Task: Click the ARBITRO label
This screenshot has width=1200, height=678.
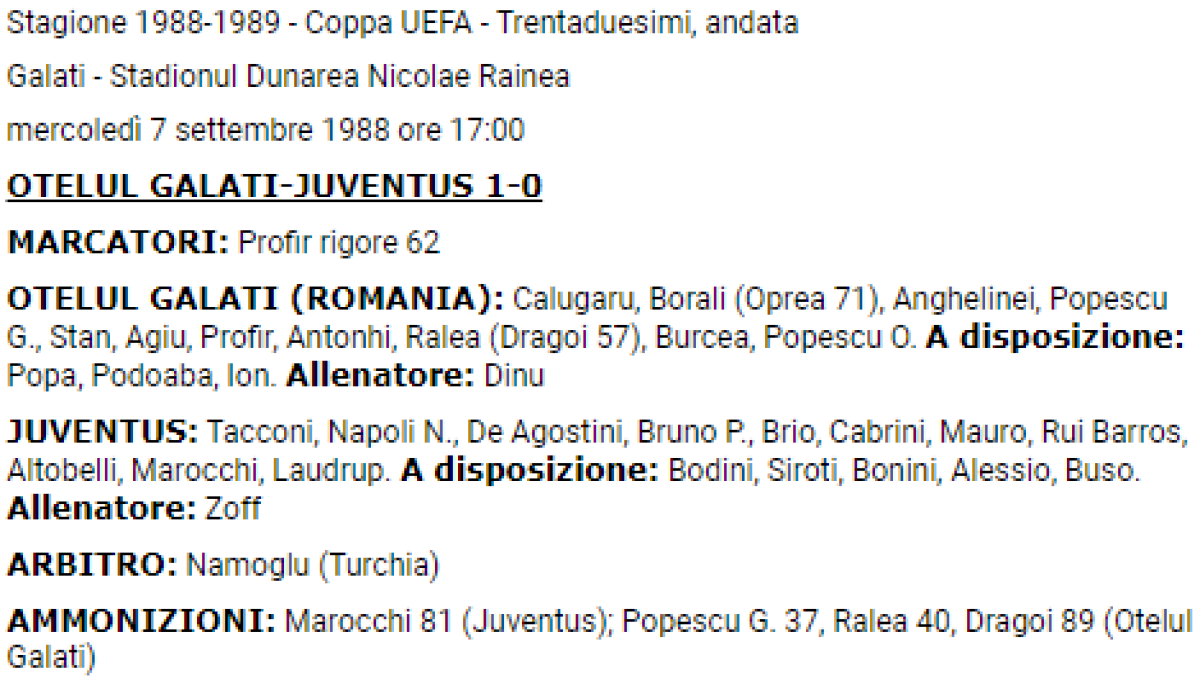Action: pos(91,565)
